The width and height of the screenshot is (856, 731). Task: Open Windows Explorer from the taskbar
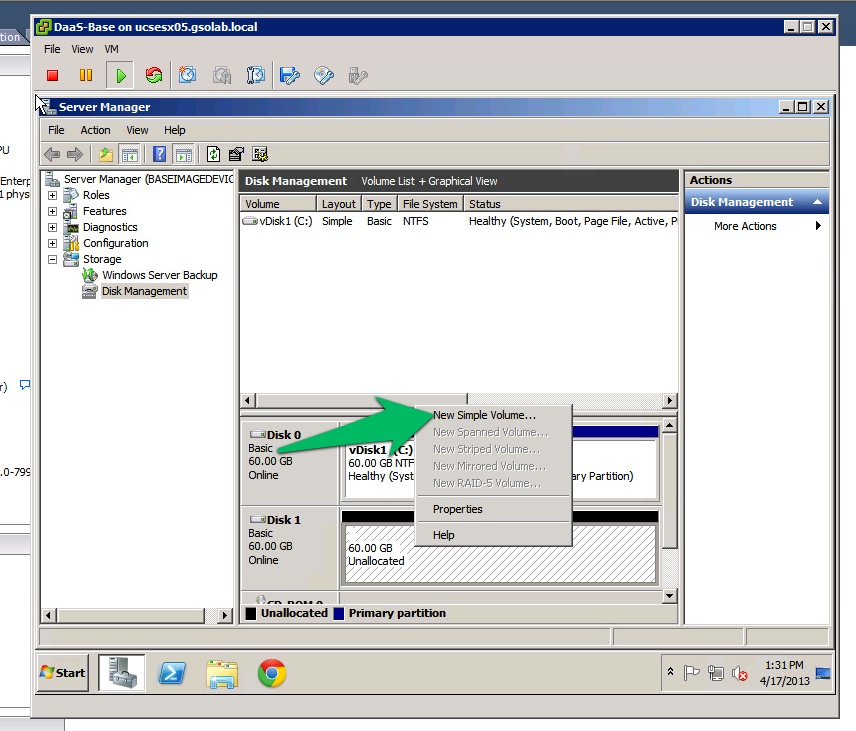point(222,674)
